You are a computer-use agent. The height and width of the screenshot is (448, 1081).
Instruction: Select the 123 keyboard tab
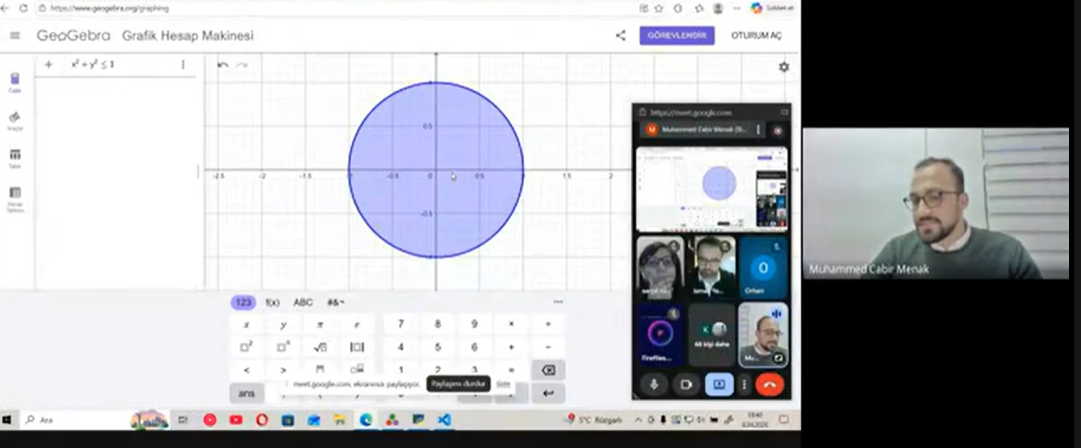tap(243, 303)
